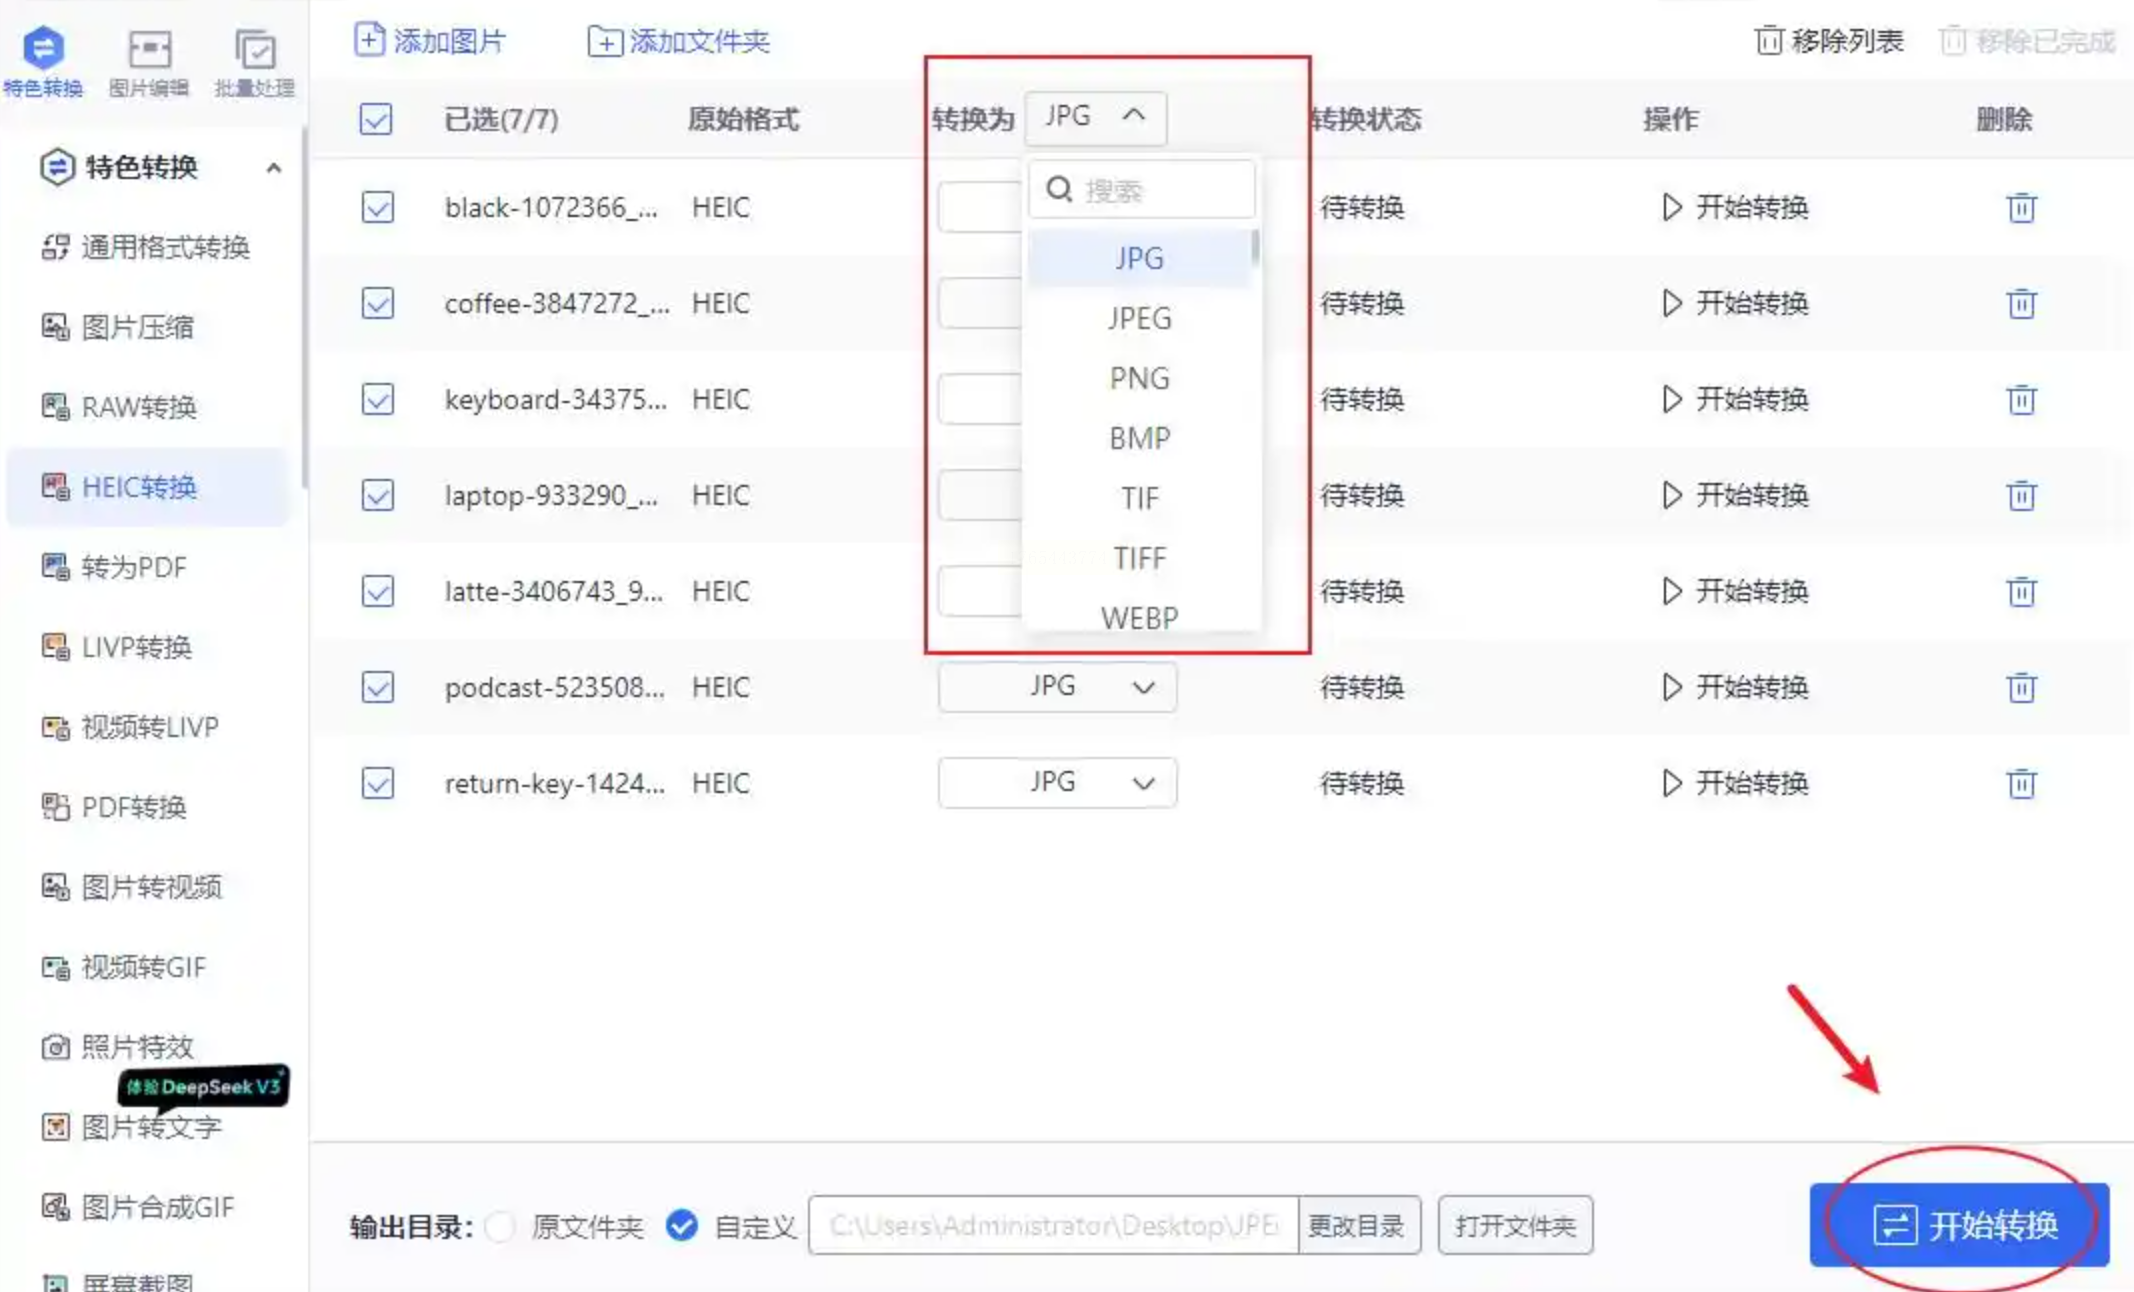Click 移除列表 trash icon at top
This screenshot has height=1292, width=2134.
click(1768, 41)
